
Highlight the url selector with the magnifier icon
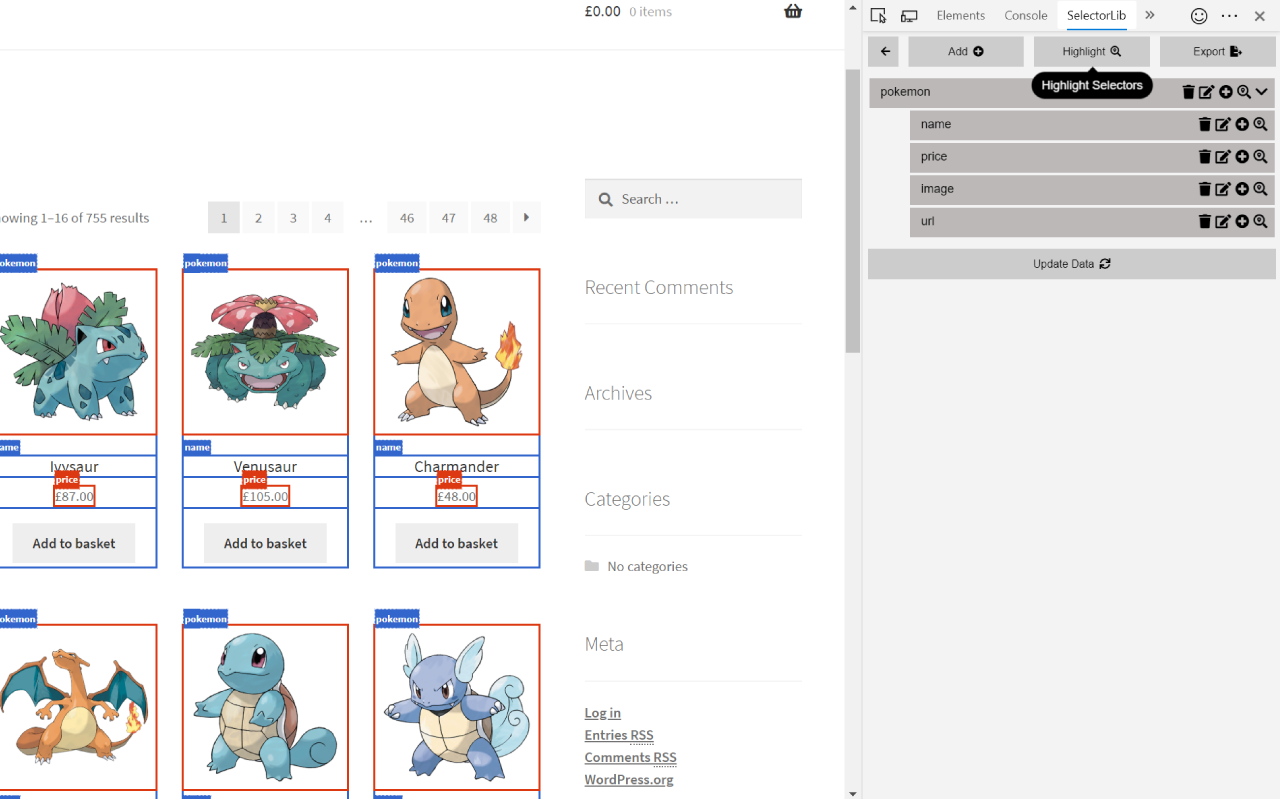(x=1260, y=221)
